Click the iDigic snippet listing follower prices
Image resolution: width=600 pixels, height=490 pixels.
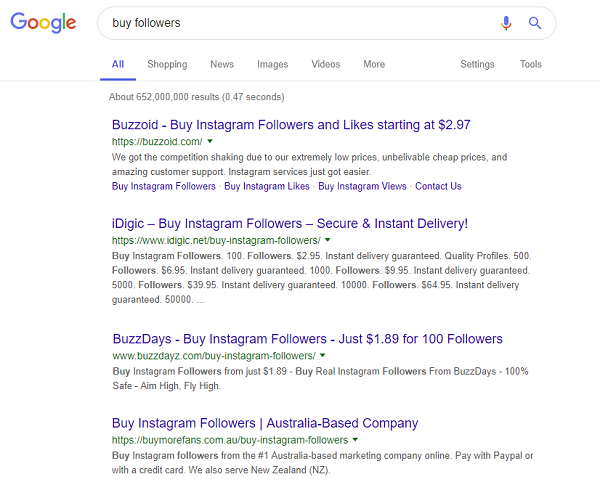[x=322, y=278]
